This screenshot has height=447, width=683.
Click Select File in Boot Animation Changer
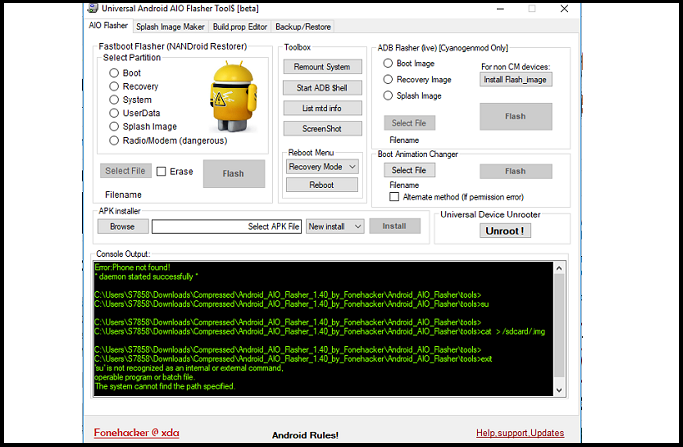pos(409,170)
